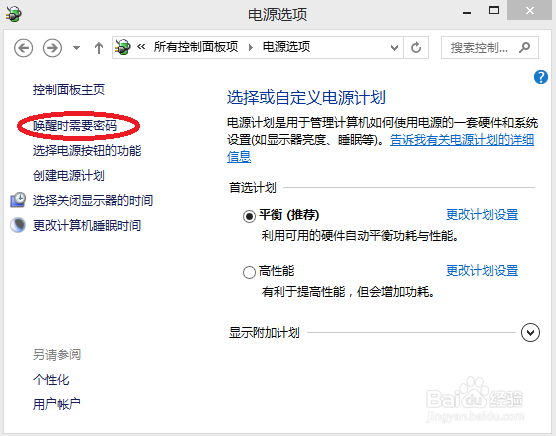Click 创建电源计划 link
Viewport: 556px width, 436px height.
click(x=69, y=175)
